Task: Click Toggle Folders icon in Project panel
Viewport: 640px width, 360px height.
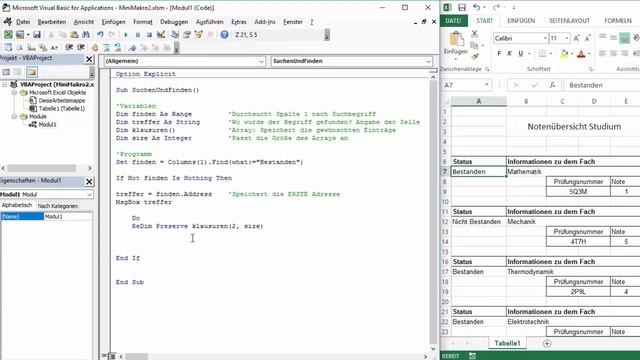Action: tap(32, 72)
